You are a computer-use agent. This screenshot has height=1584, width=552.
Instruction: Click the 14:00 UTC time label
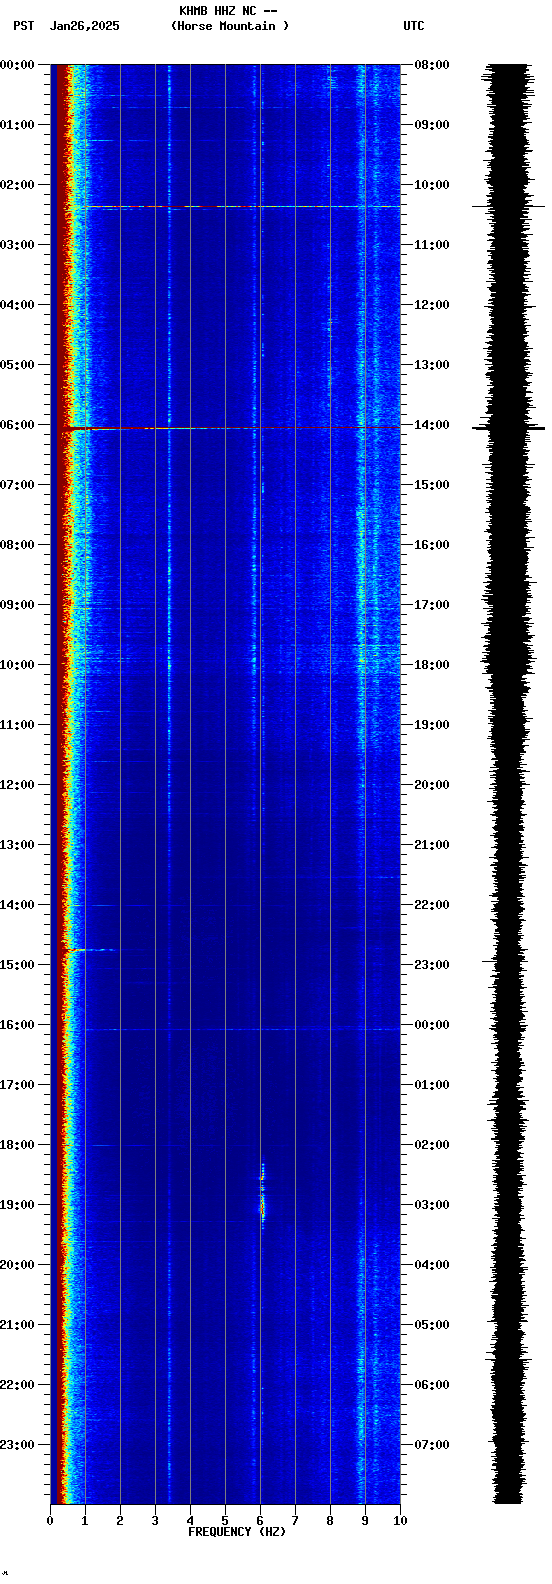click(432, 425)
